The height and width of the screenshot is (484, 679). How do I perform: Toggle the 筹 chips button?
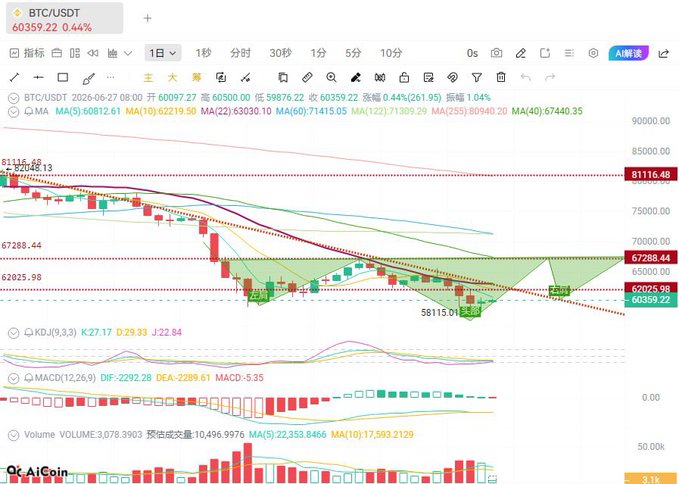click(x=197, y=77)
